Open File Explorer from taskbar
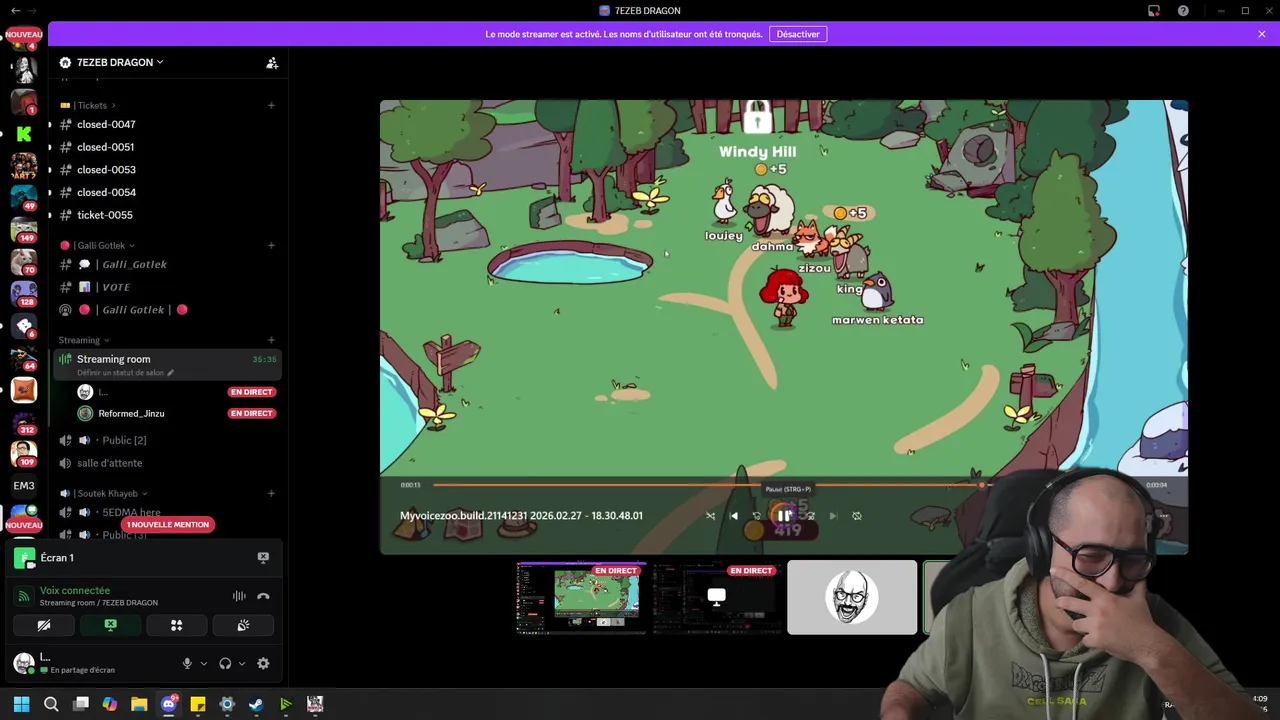This screenshot has height=720, width=1280. point(139,704)
